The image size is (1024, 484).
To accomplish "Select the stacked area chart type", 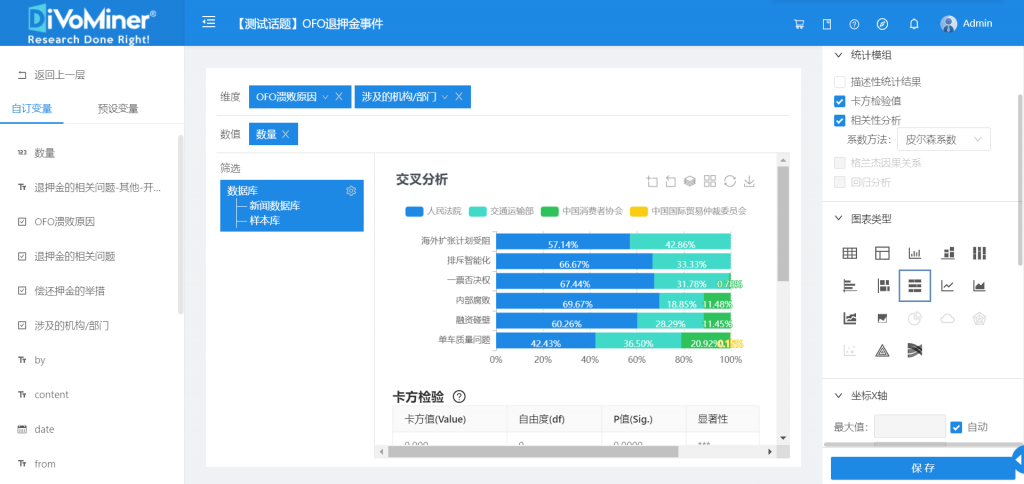I will (x=850, y=318).
